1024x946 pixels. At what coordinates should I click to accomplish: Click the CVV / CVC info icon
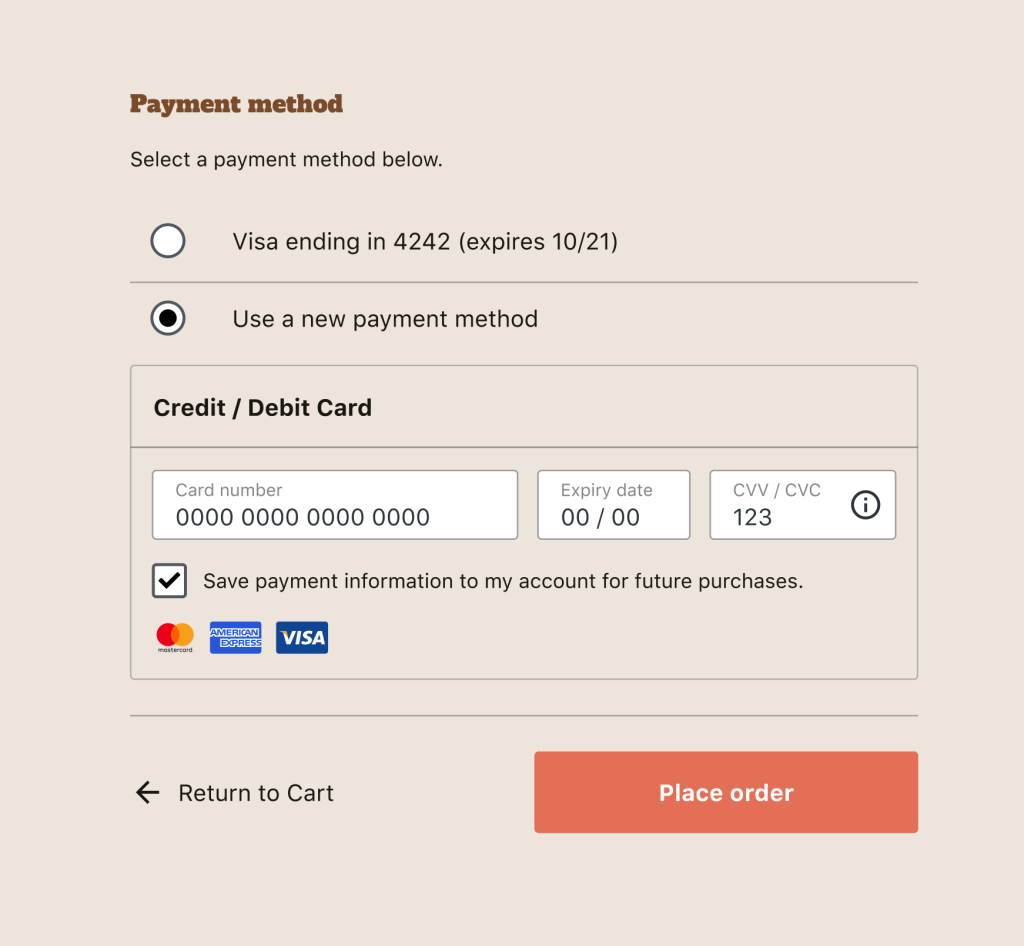click(x=866, y=505)
